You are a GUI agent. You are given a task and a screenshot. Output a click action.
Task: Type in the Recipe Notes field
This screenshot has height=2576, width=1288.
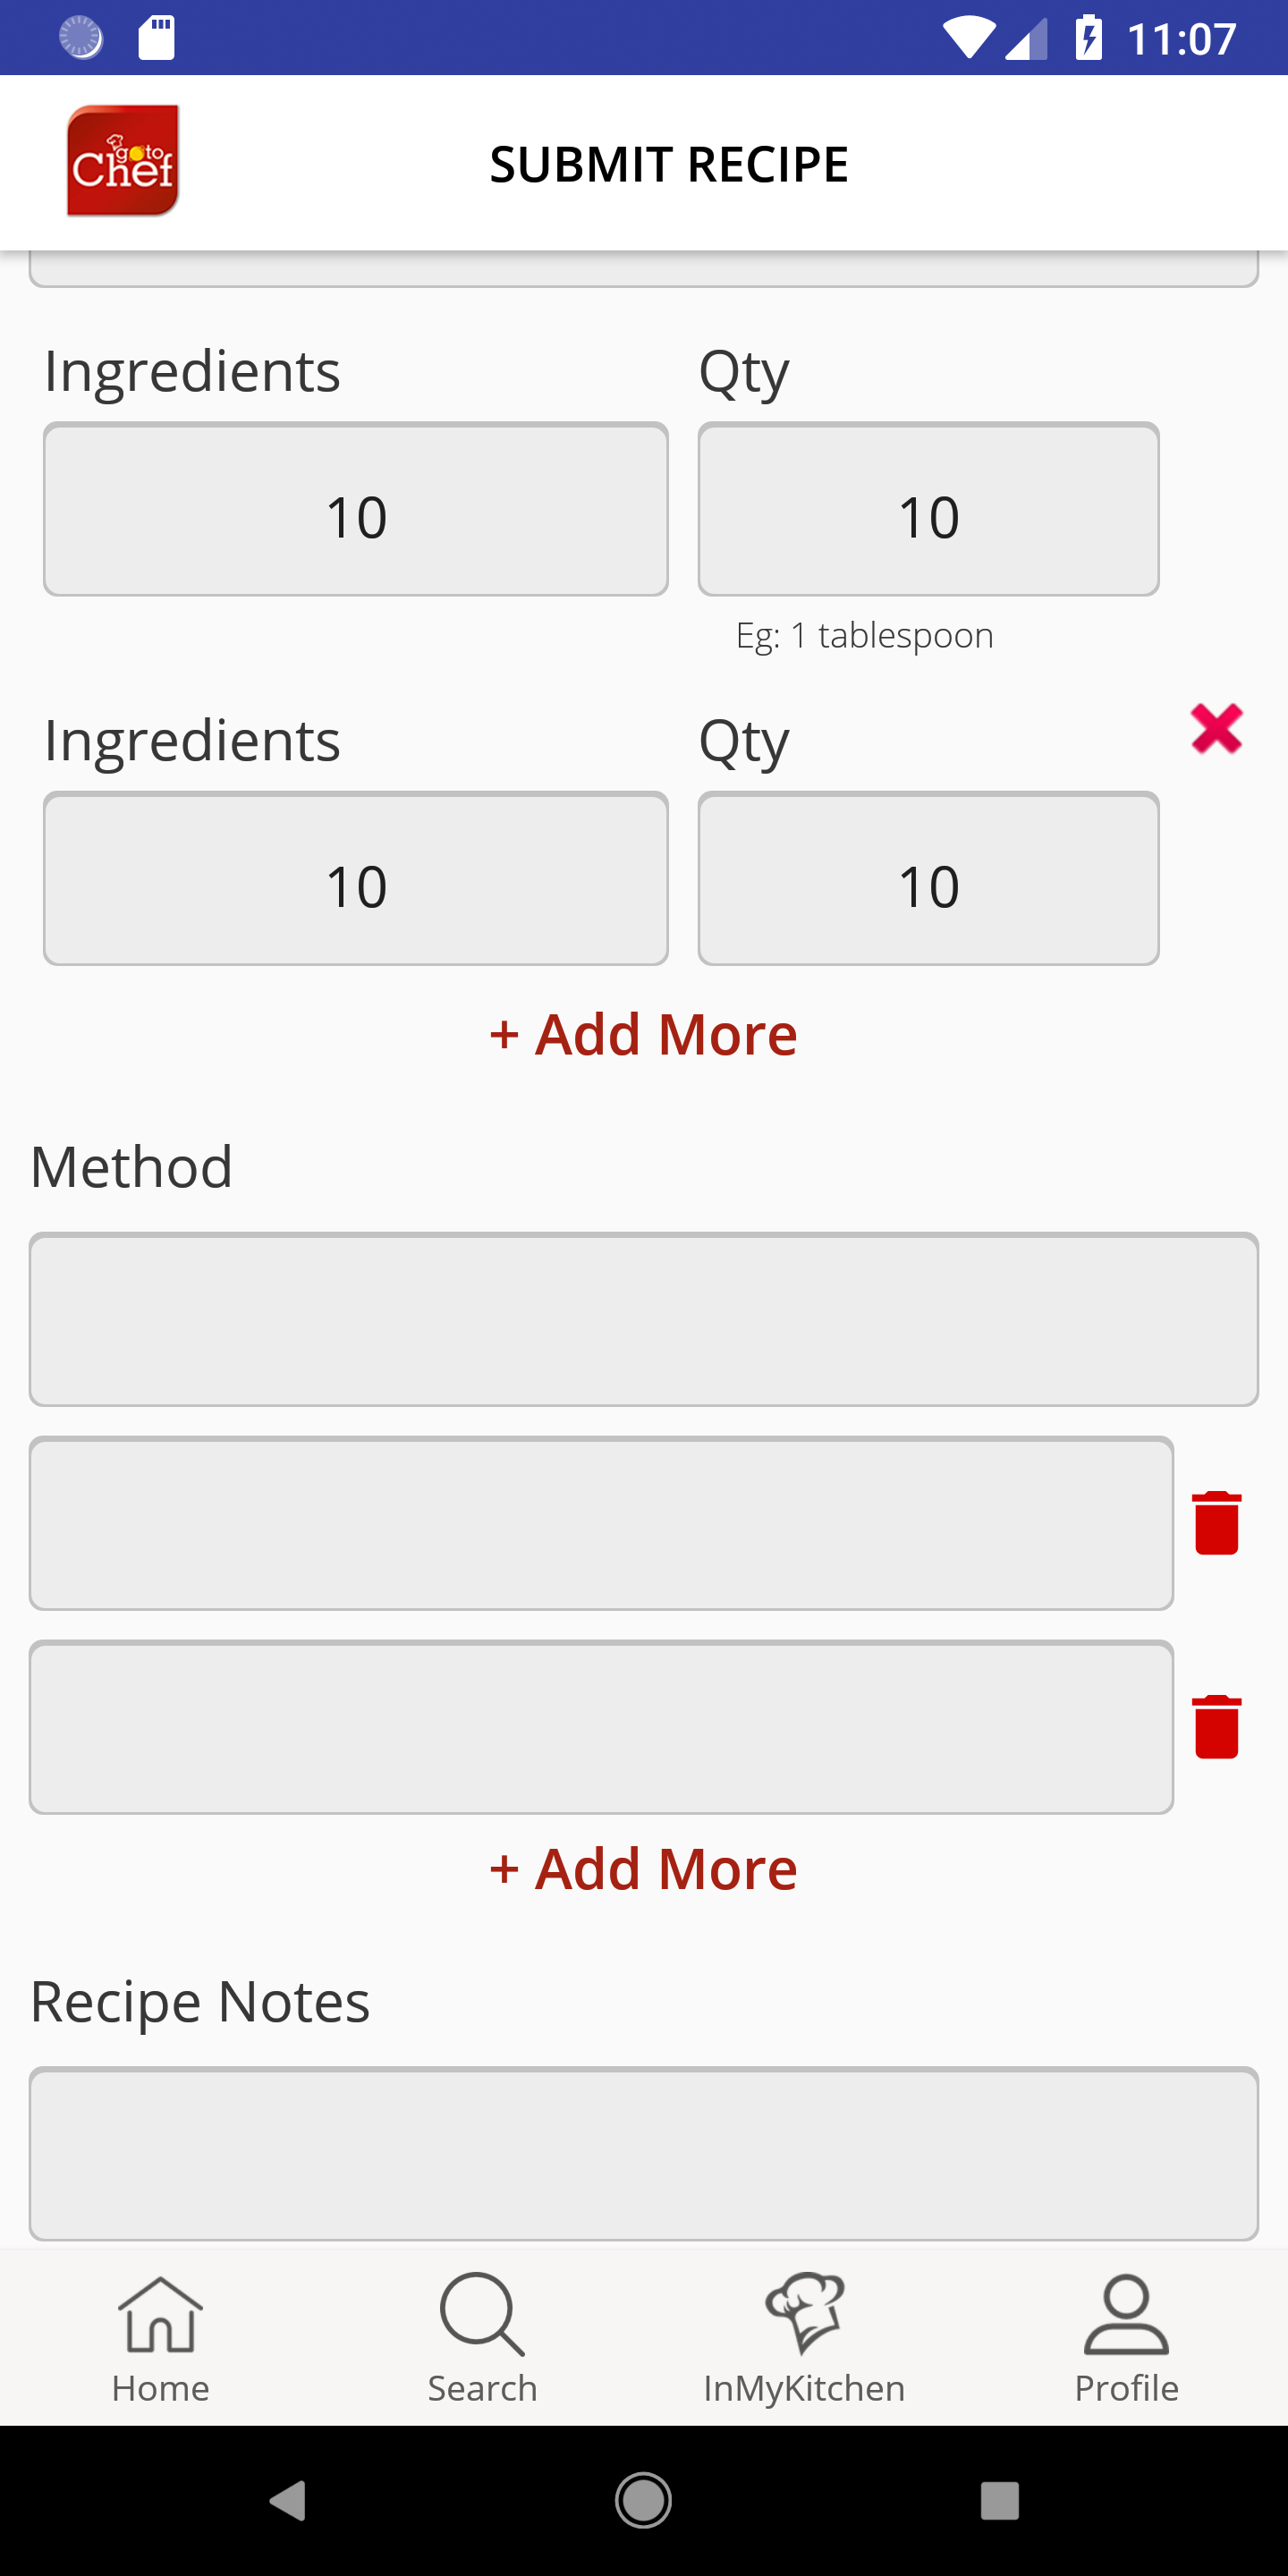(643, 2153)
